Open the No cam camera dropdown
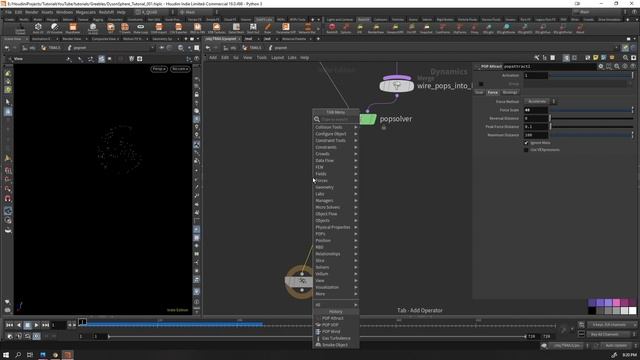Viewport: 640px width, 360px height. tap(180, 69)
